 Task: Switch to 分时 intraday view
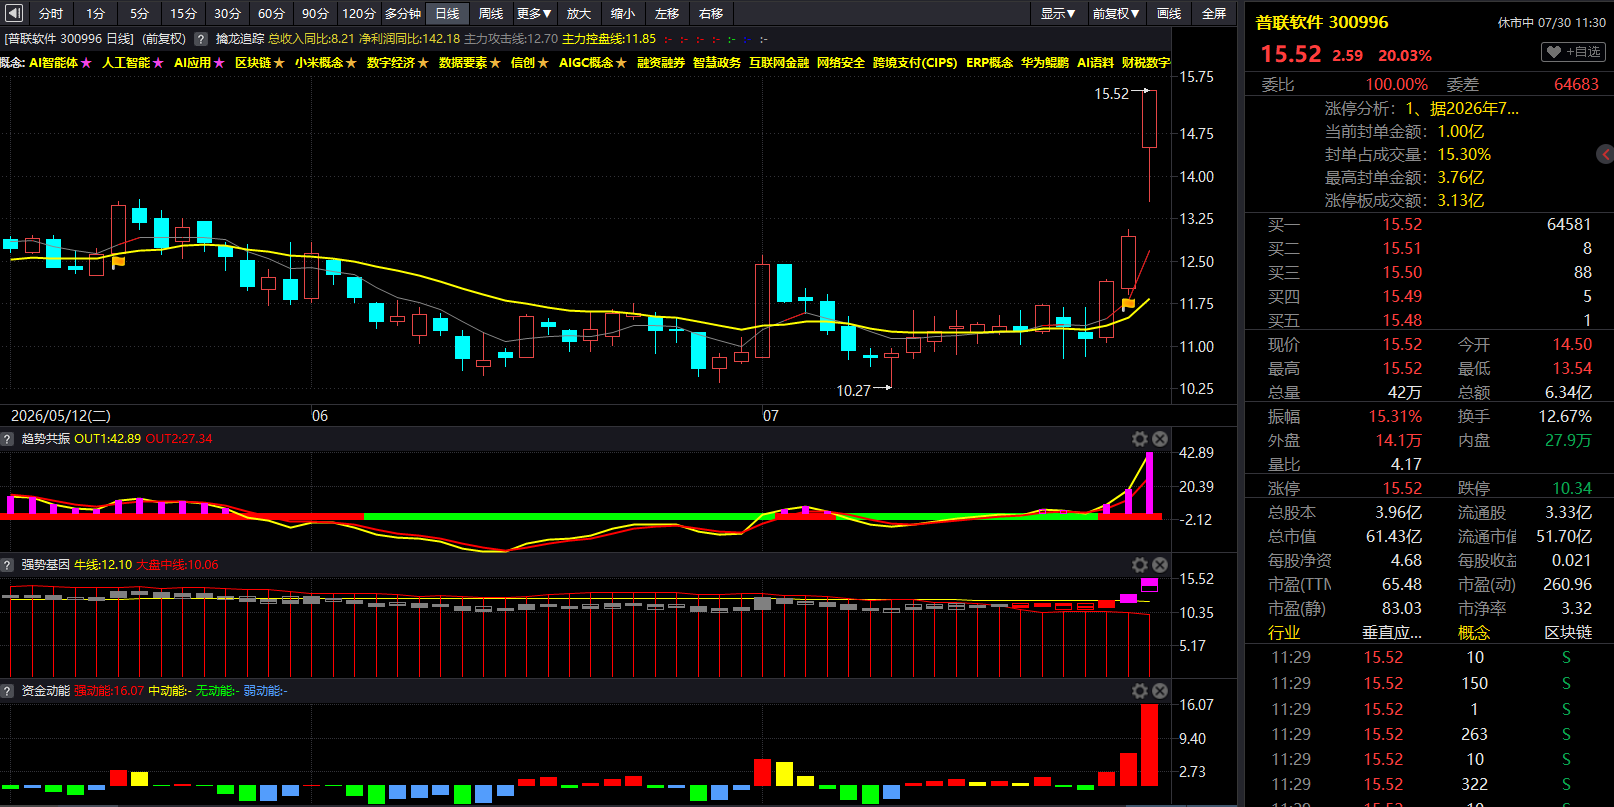coord(50,13)
